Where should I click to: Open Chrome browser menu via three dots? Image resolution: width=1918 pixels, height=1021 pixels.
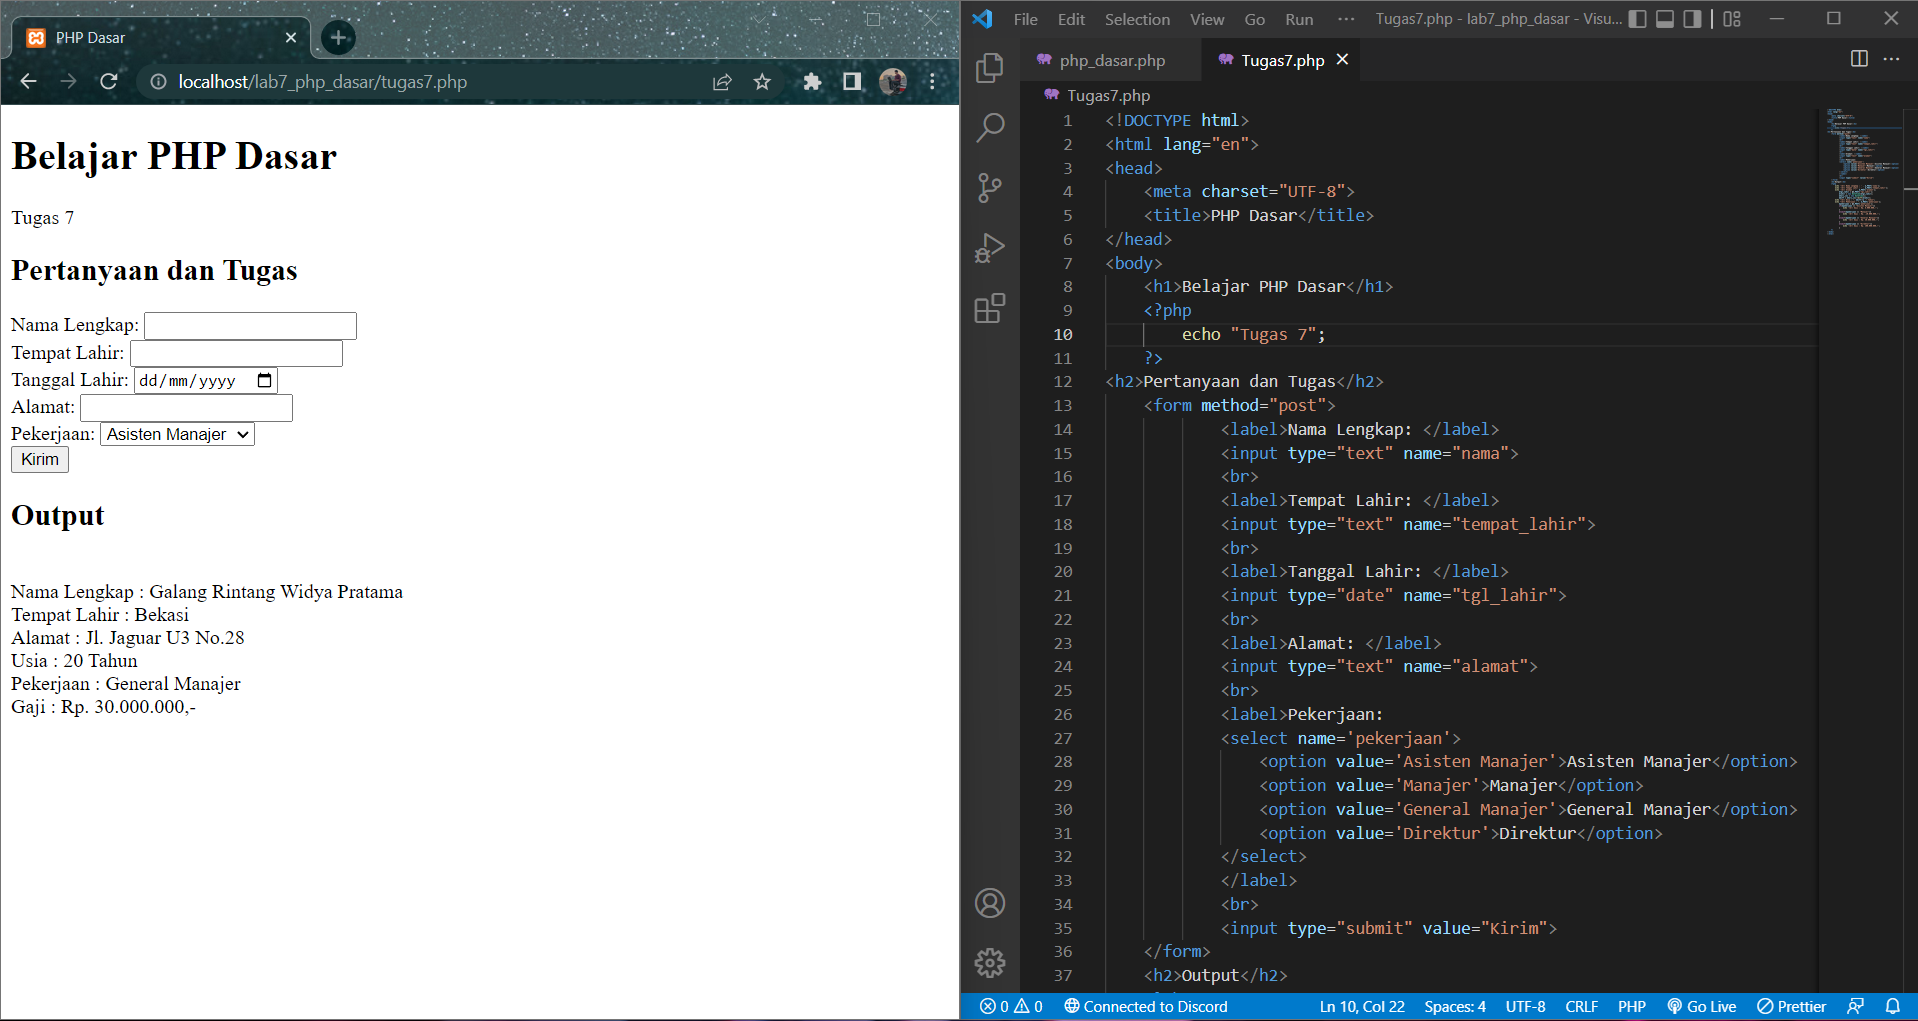(932, 82)
